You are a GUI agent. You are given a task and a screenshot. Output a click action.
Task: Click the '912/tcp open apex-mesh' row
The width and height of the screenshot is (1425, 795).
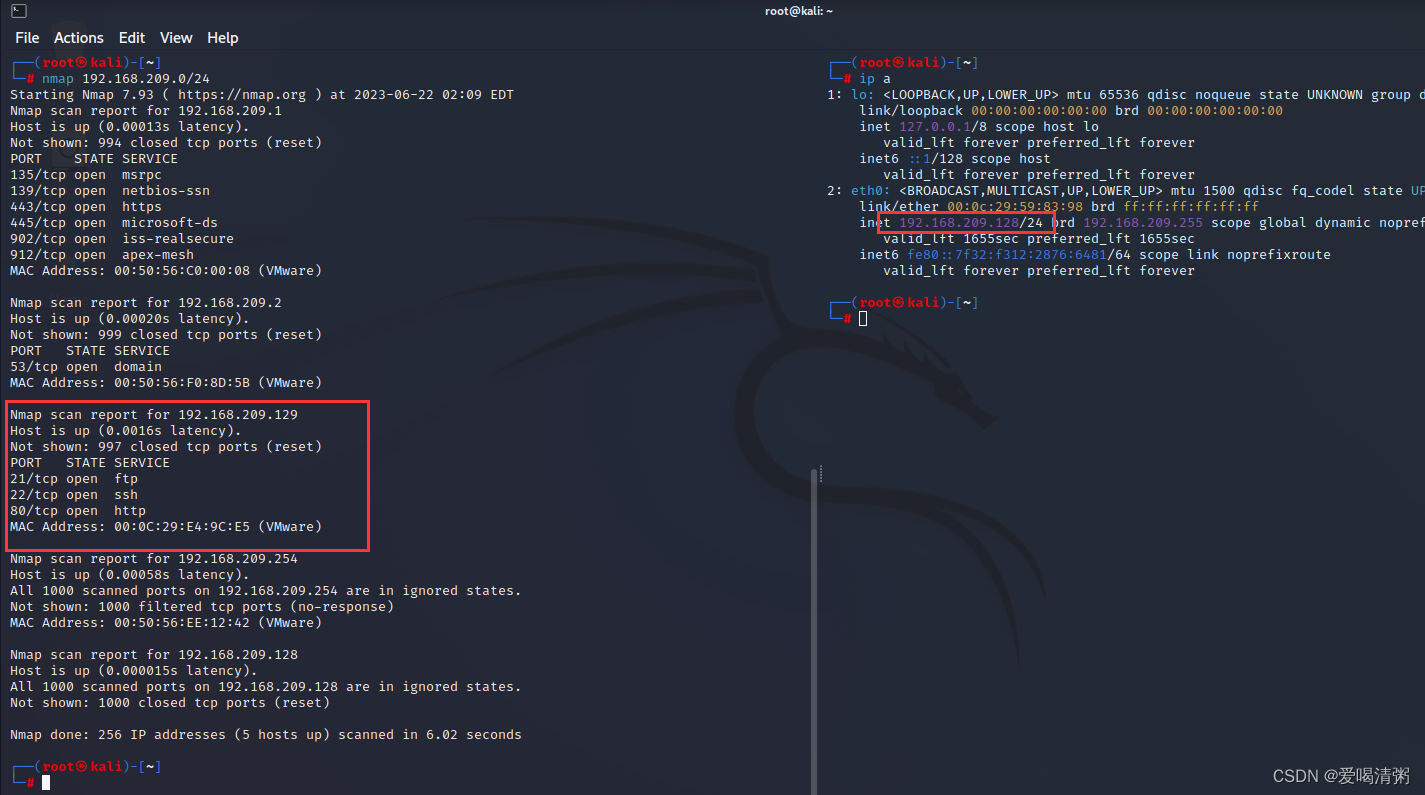coord(102,254)
